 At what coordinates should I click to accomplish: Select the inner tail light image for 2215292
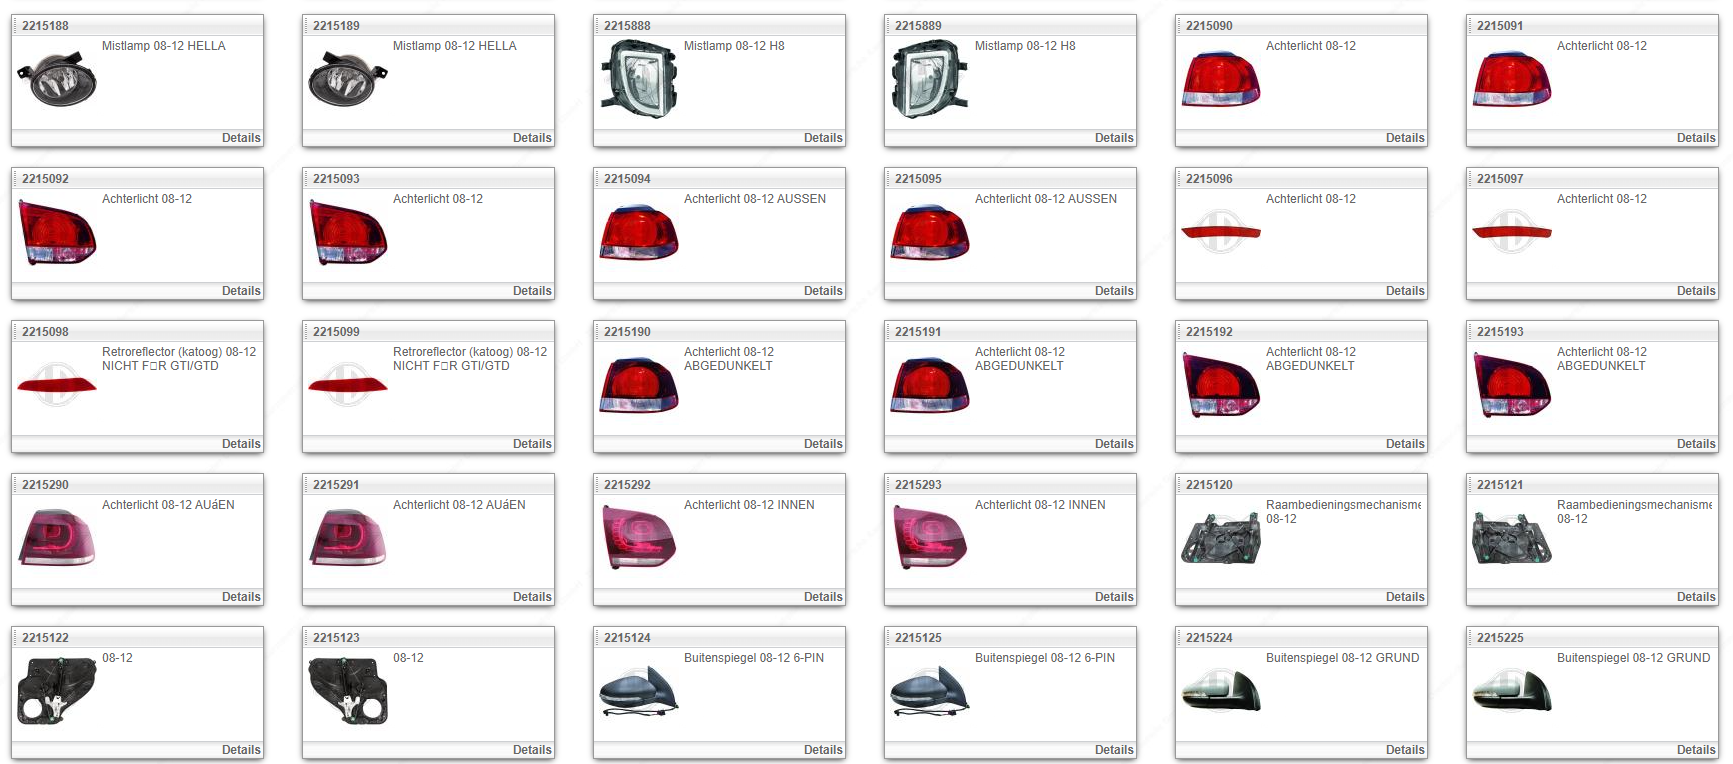[639, 538]
